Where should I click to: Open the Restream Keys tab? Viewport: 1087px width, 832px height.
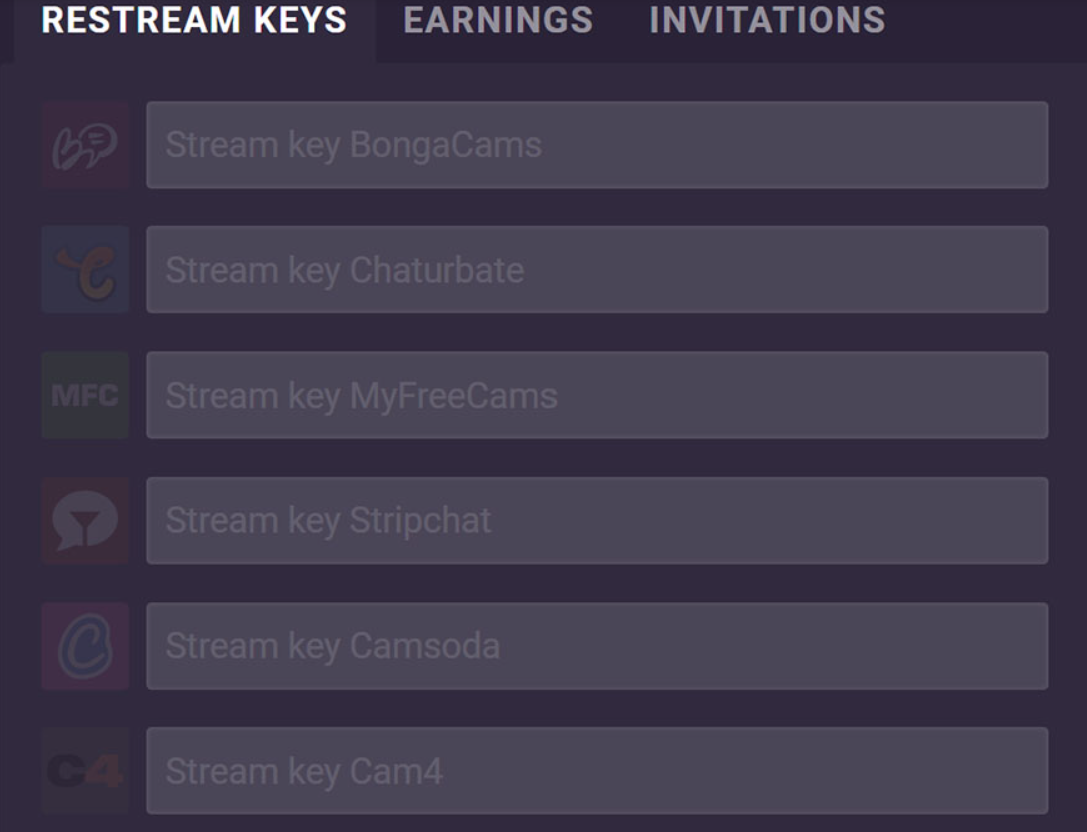coord(194,20)
